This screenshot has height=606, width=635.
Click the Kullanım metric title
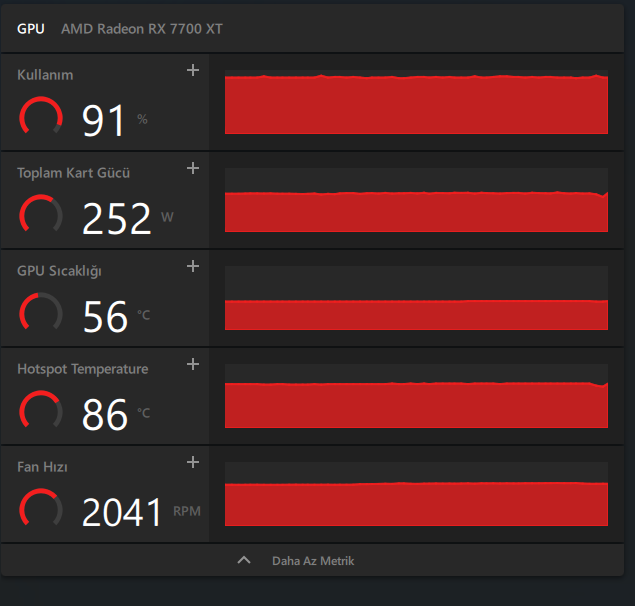tap(45, 75)
